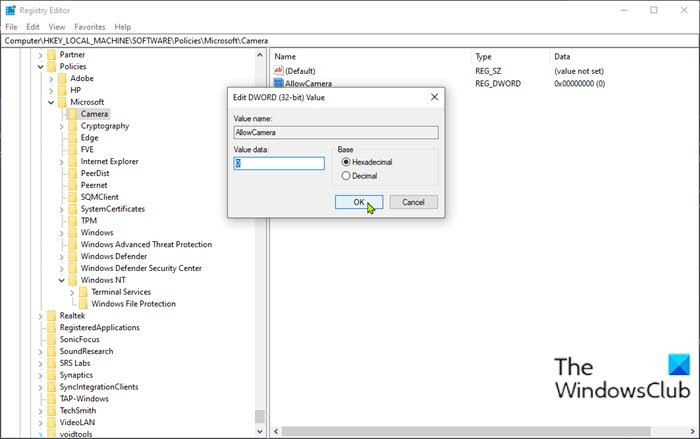Confirm the DWORD edit with OK

359,202
